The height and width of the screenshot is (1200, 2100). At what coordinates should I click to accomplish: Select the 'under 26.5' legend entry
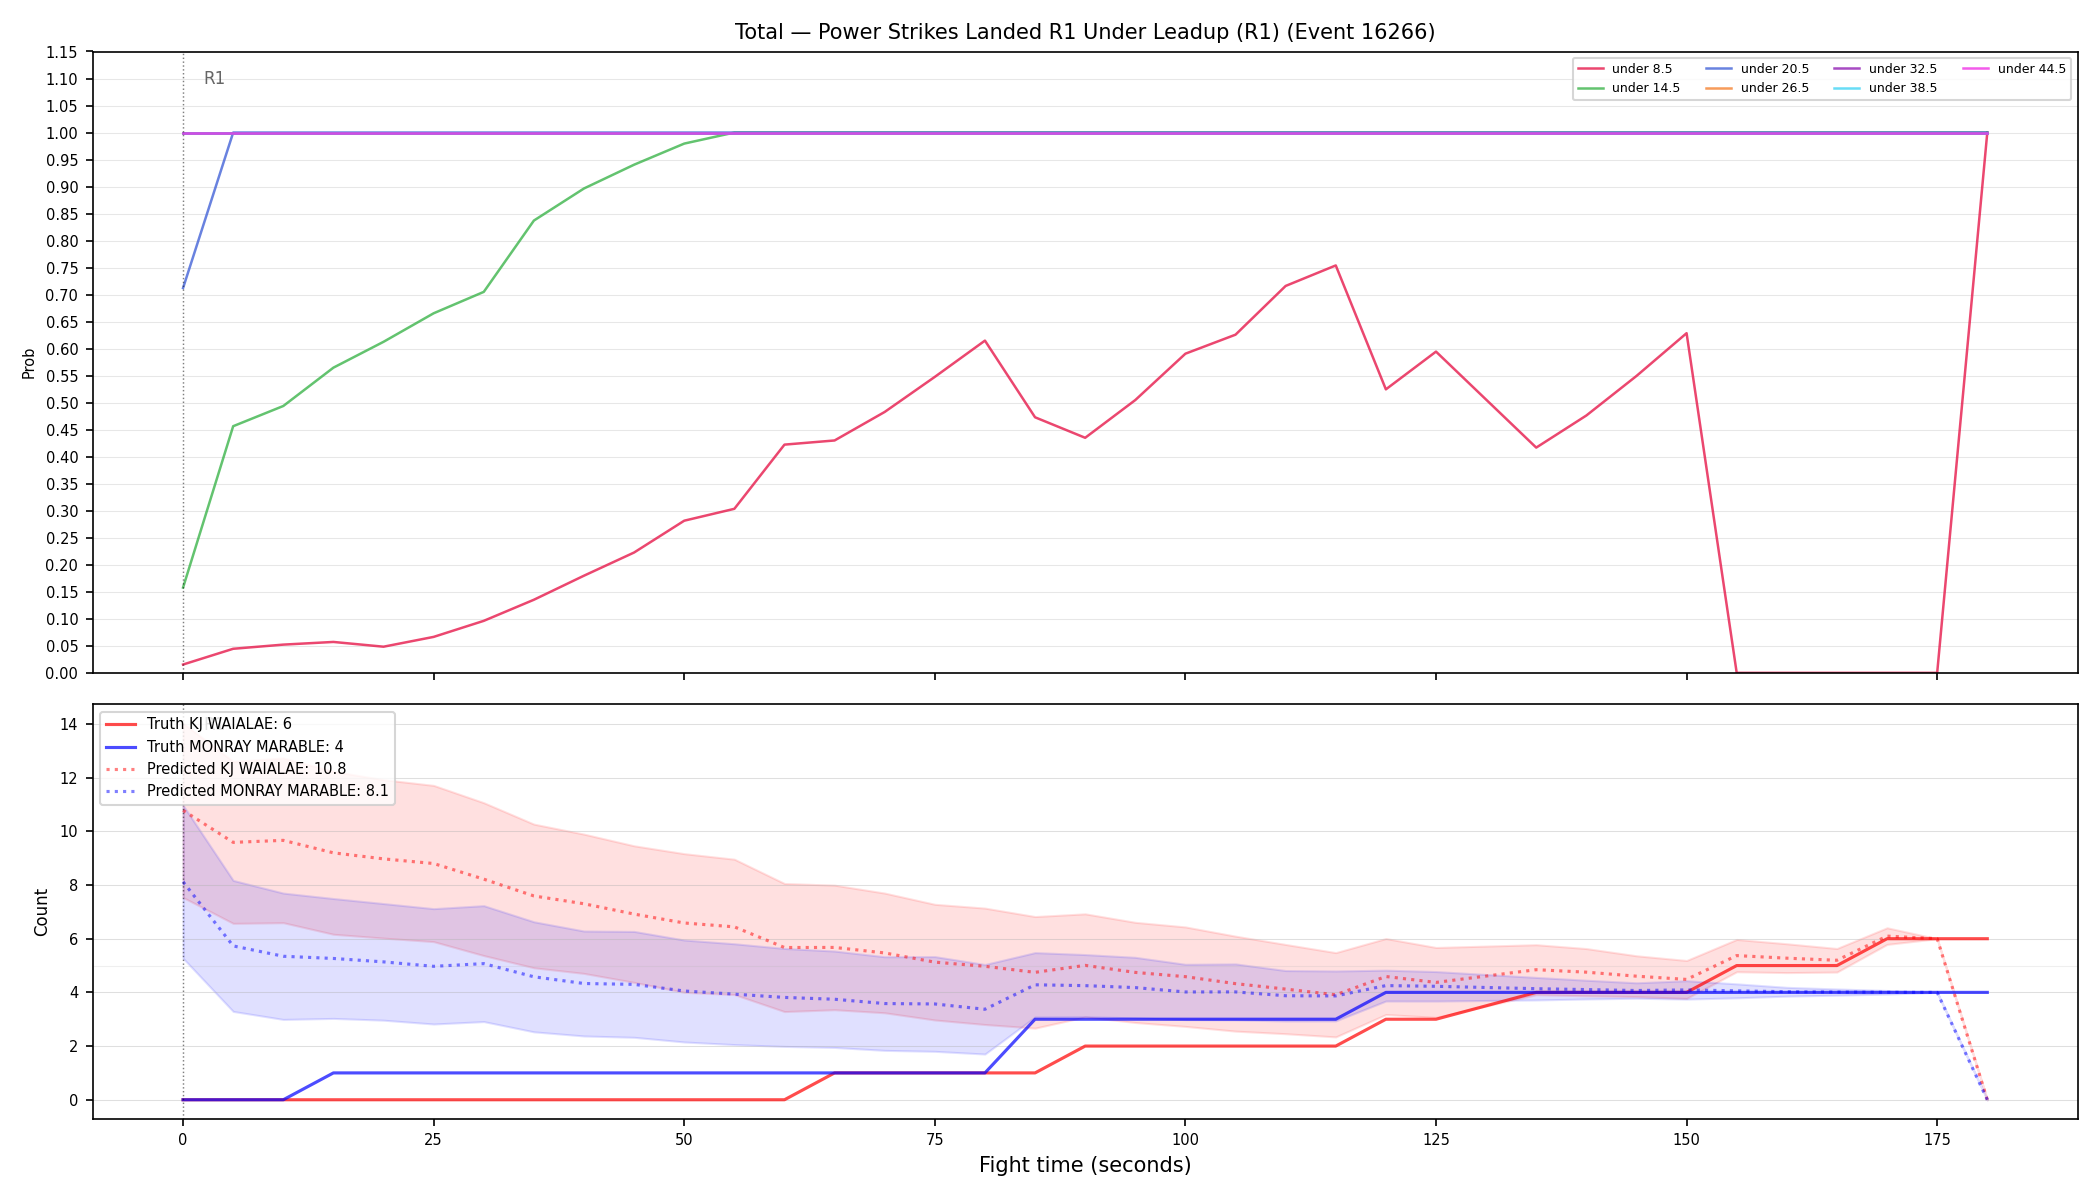pos(1757,88)
